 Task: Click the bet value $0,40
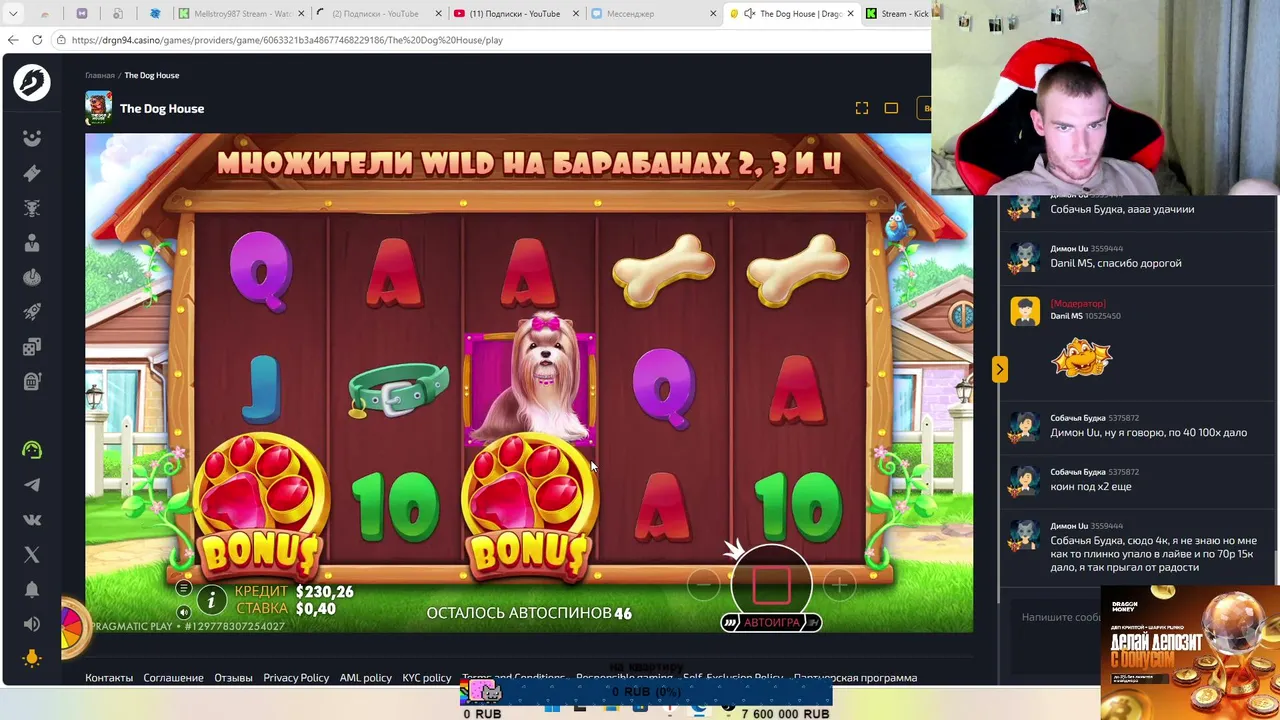tap(316, 609)
